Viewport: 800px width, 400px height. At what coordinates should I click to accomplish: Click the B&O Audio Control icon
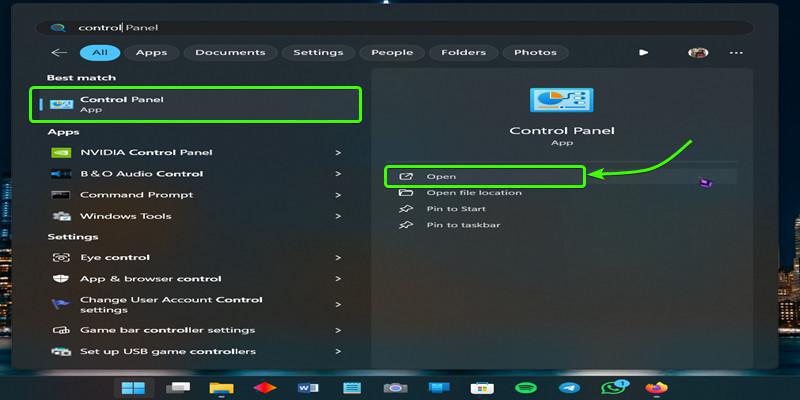61,174
